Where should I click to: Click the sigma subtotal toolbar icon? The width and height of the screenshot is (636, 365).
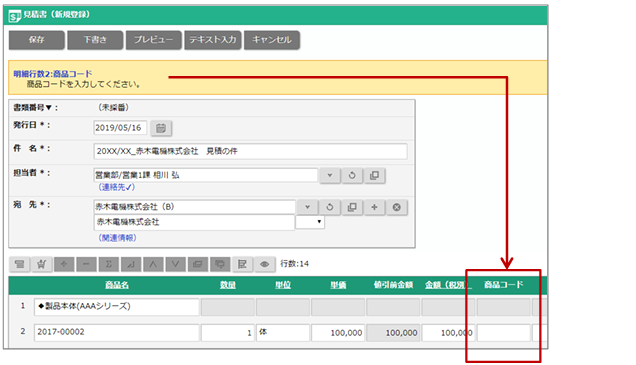click(x=108, y=264)
